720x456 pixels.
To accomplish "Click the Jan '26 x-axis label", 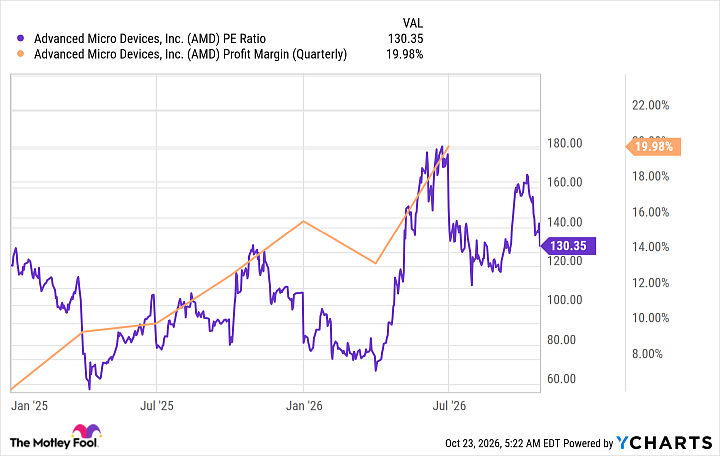I will tap(304, 406).
